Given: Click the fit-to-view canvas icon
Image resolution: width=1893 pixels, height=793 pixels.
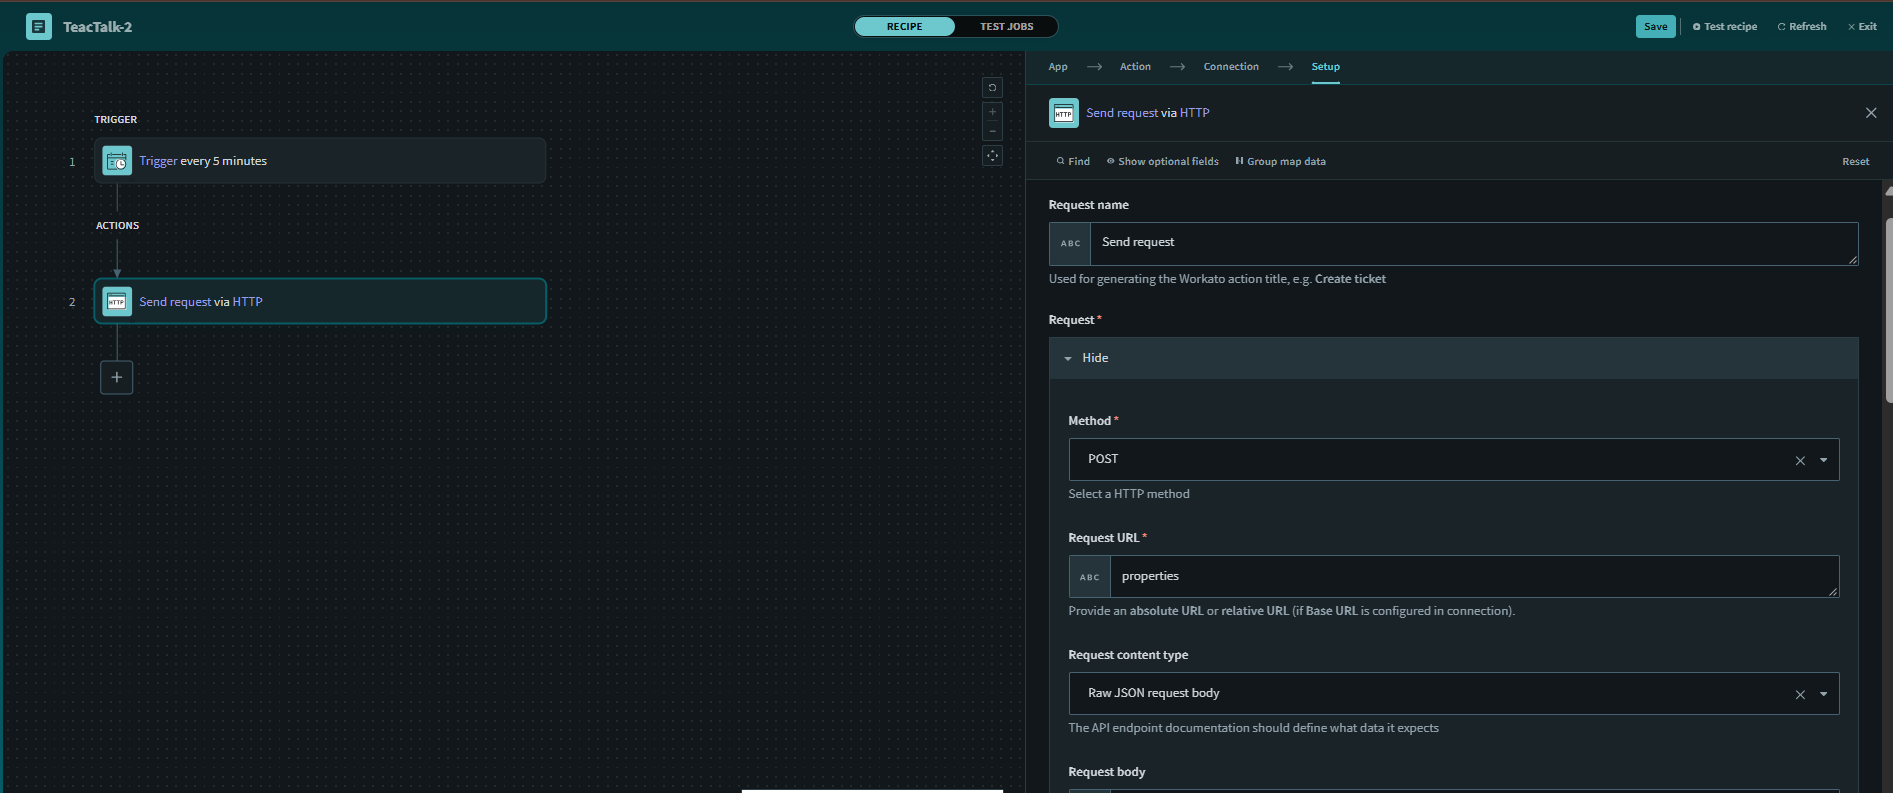Looking at the screenshot, I should [992, 156].
